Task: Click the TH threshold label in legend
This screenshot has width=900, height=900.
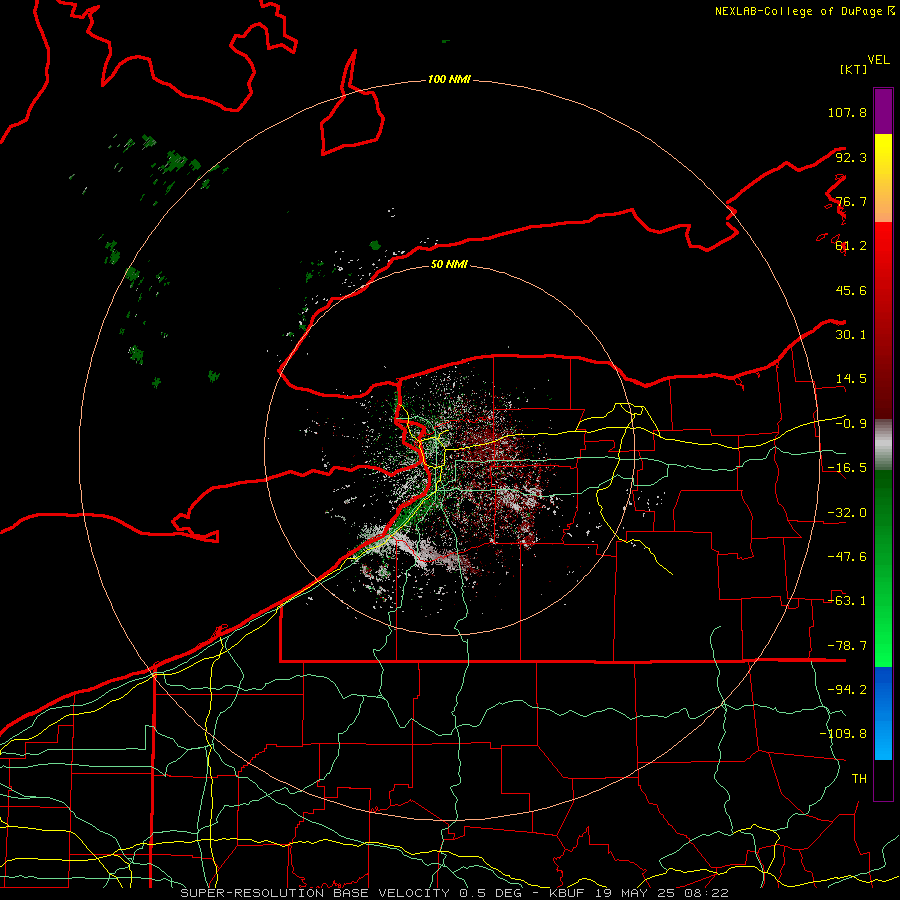Action: (x=859, y=779)
